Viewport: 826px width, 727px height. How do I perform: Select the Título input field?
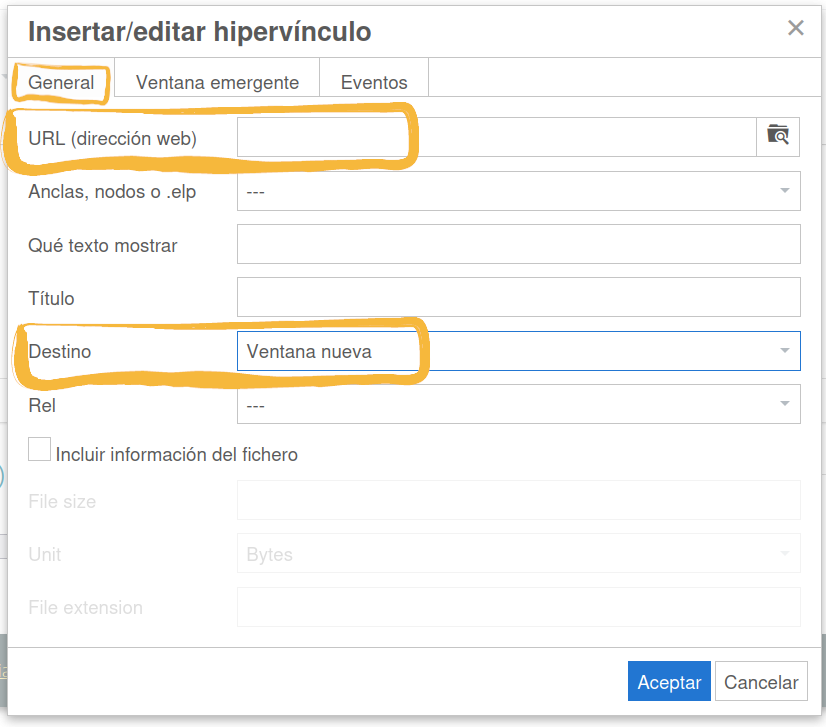coord(518,297)
